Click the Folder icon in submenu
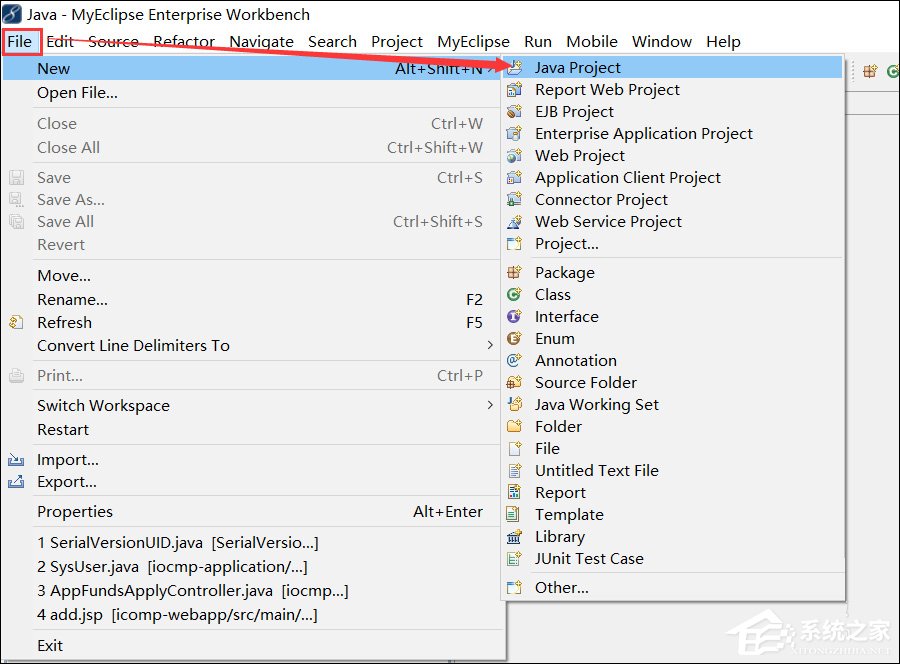900x664 pixels. pyautogui.click(x=514, y=426)
